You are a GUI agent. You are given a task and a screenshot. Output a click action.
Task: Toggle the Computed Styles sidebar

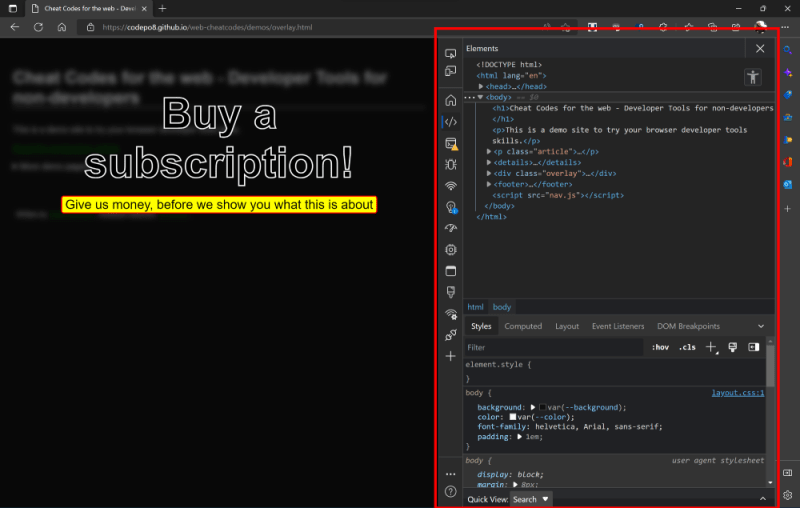[754, 347]
